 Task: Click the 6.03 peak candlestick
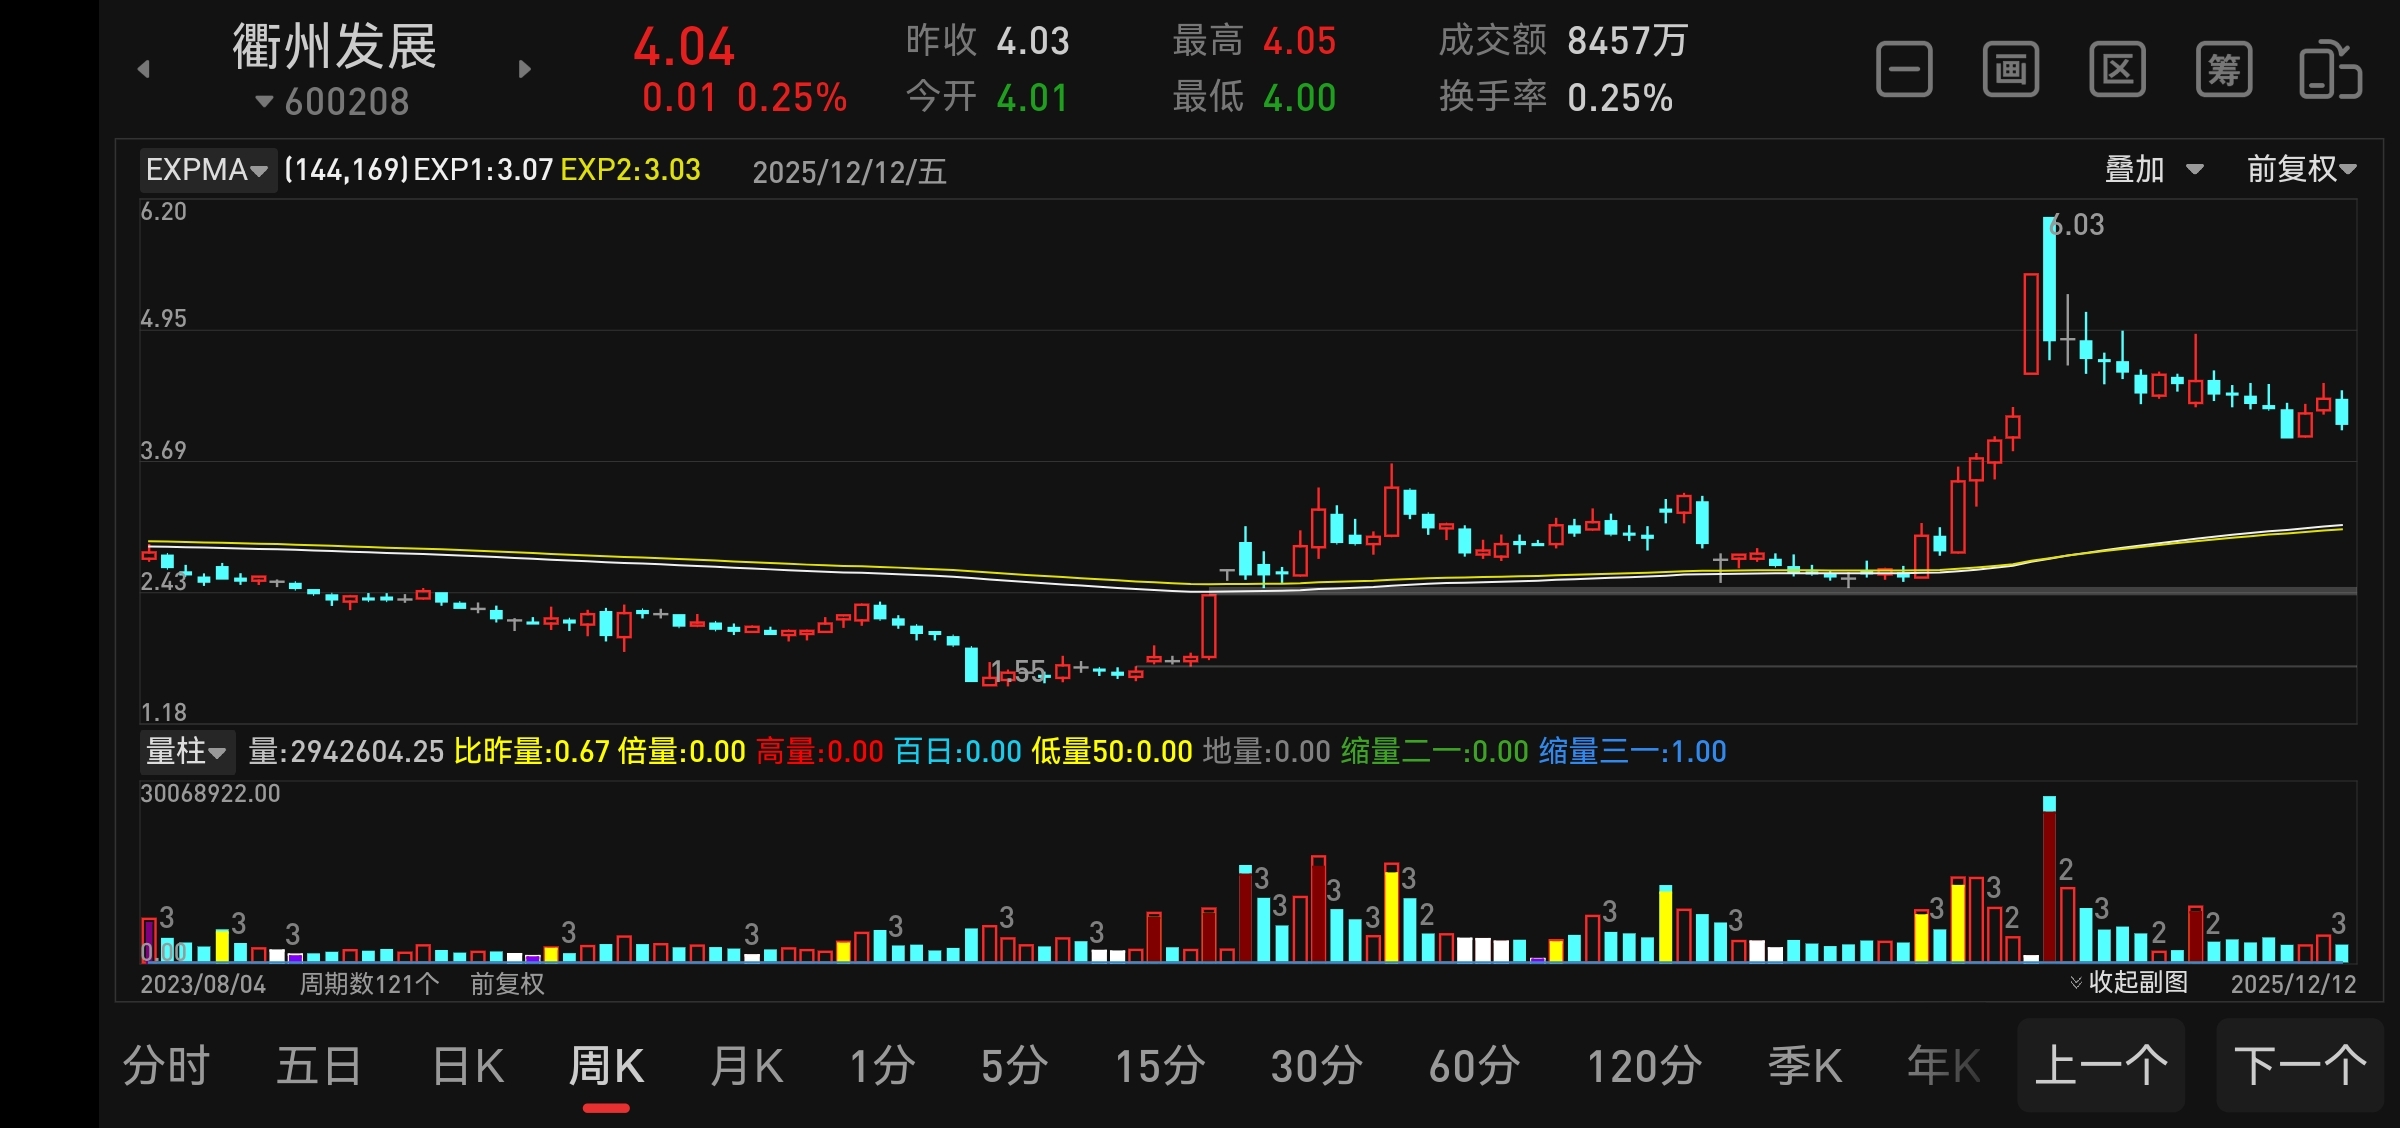click(2049, 280)
